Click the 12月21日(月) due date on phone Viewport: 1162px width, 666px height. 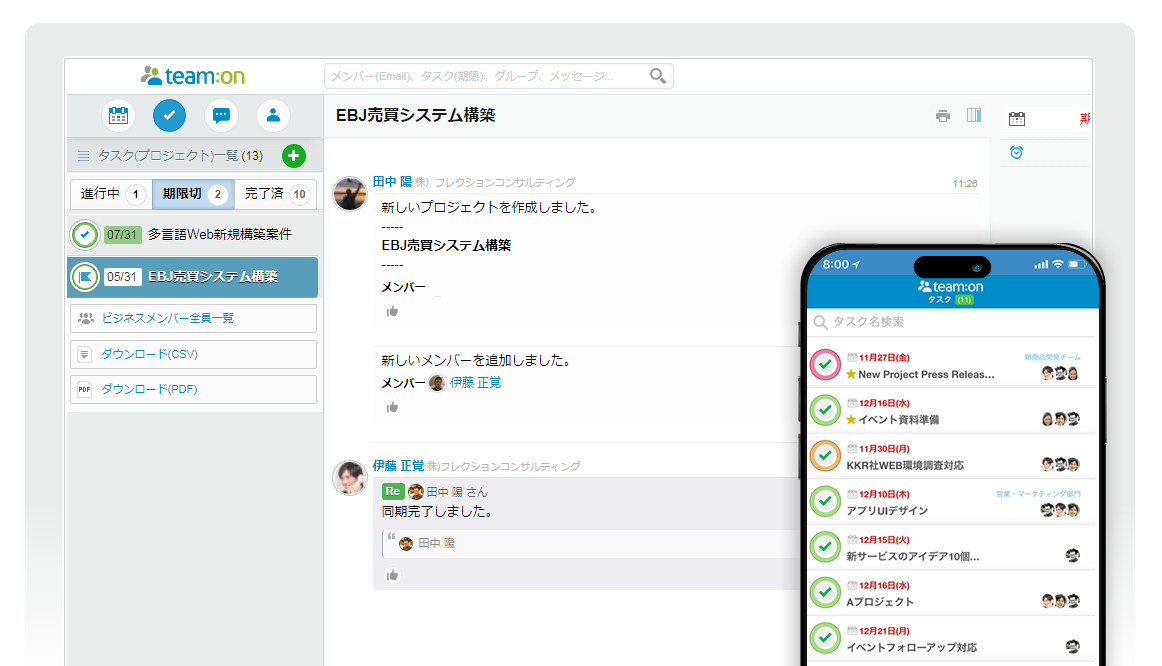pyautogui.click(x=884, y=630)
